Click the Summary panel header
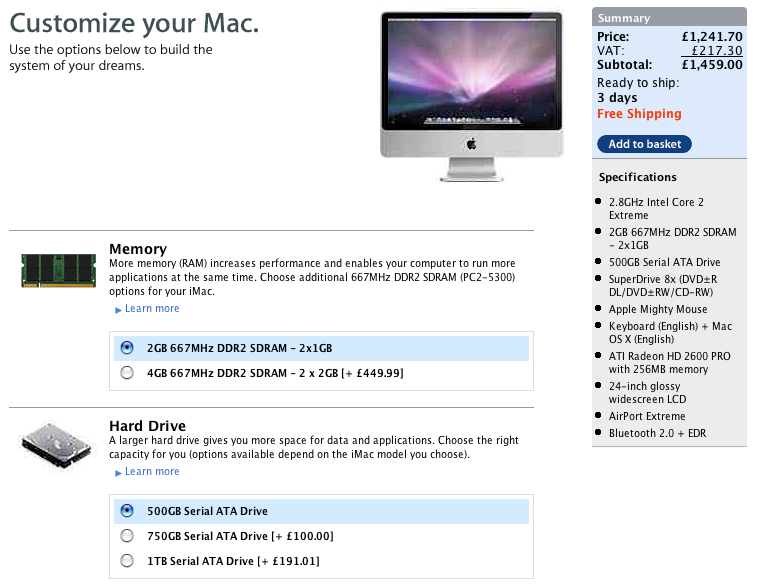This screenshot has height=588, width=759. click(x=669, y=18)
